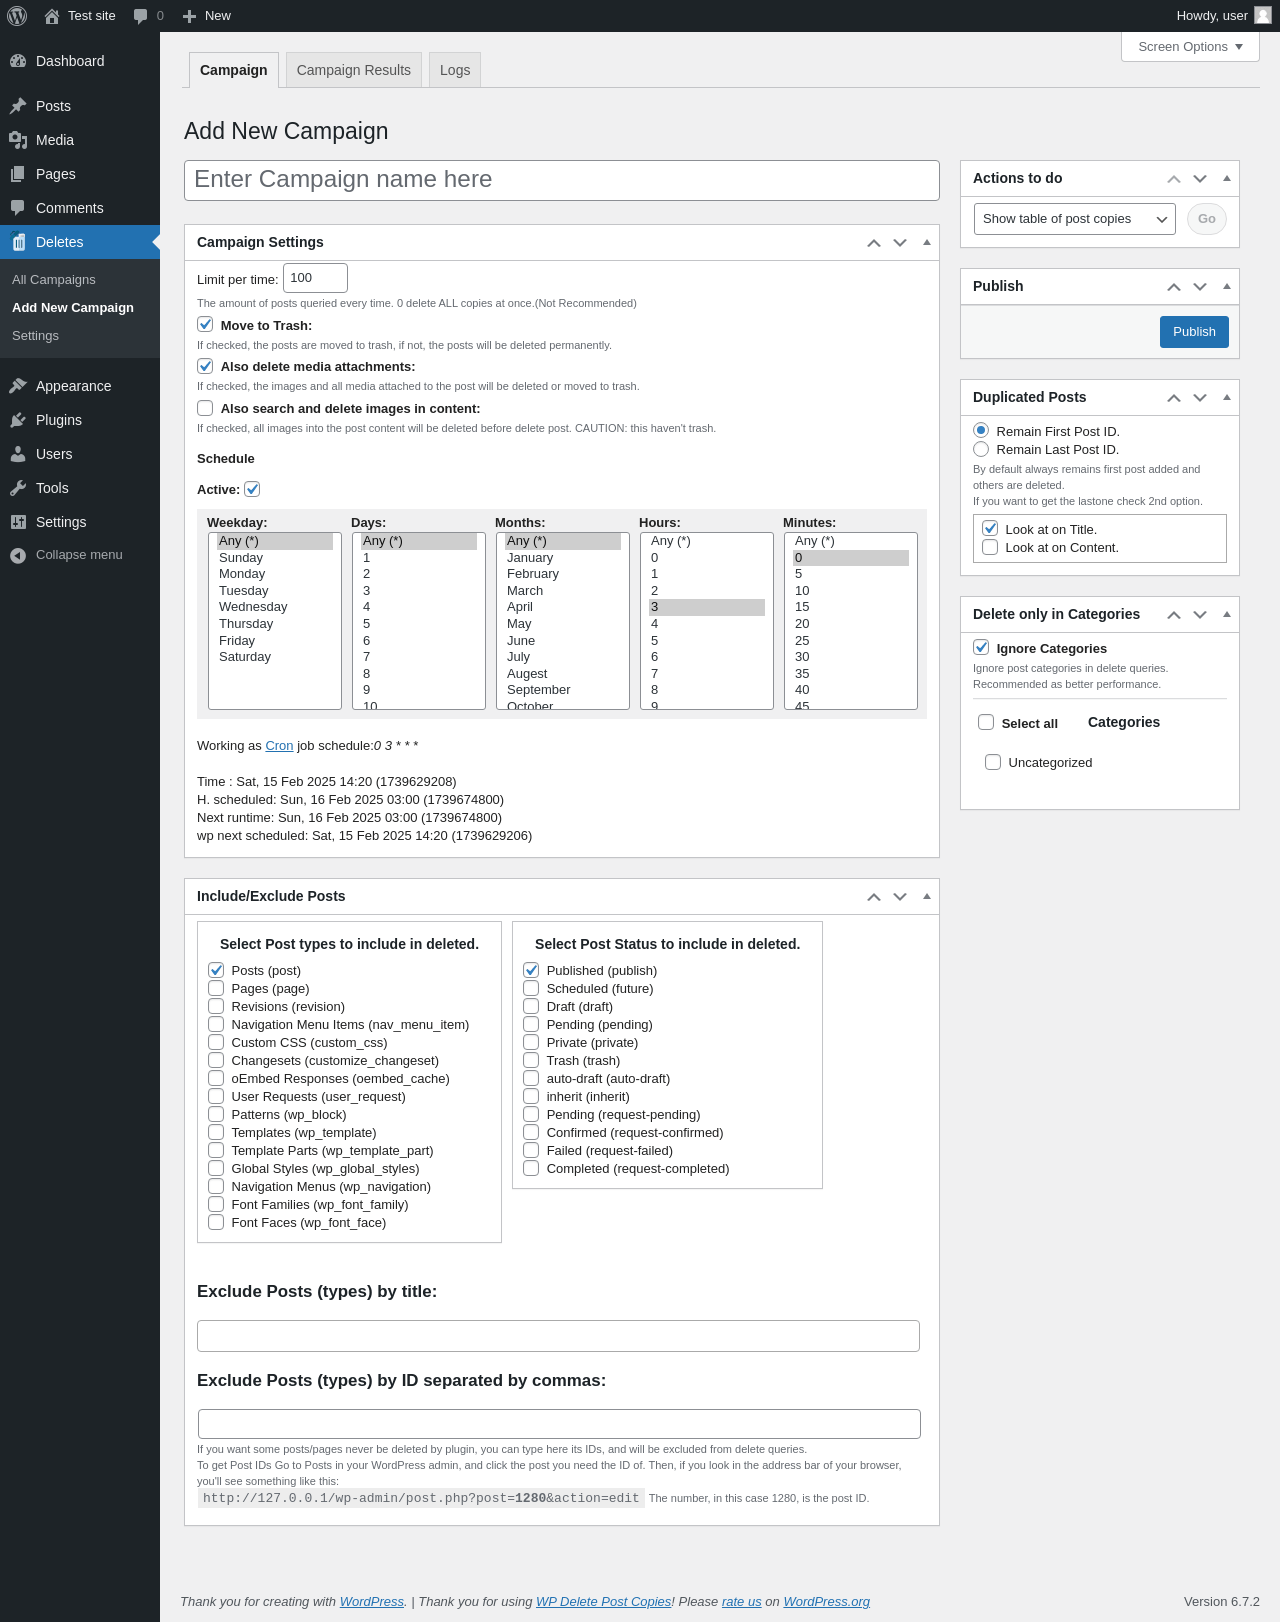Switch to Logs tab
The width and height of the screenshot is (1280, 1622).
pyautogui.click(x=455, y=70)
